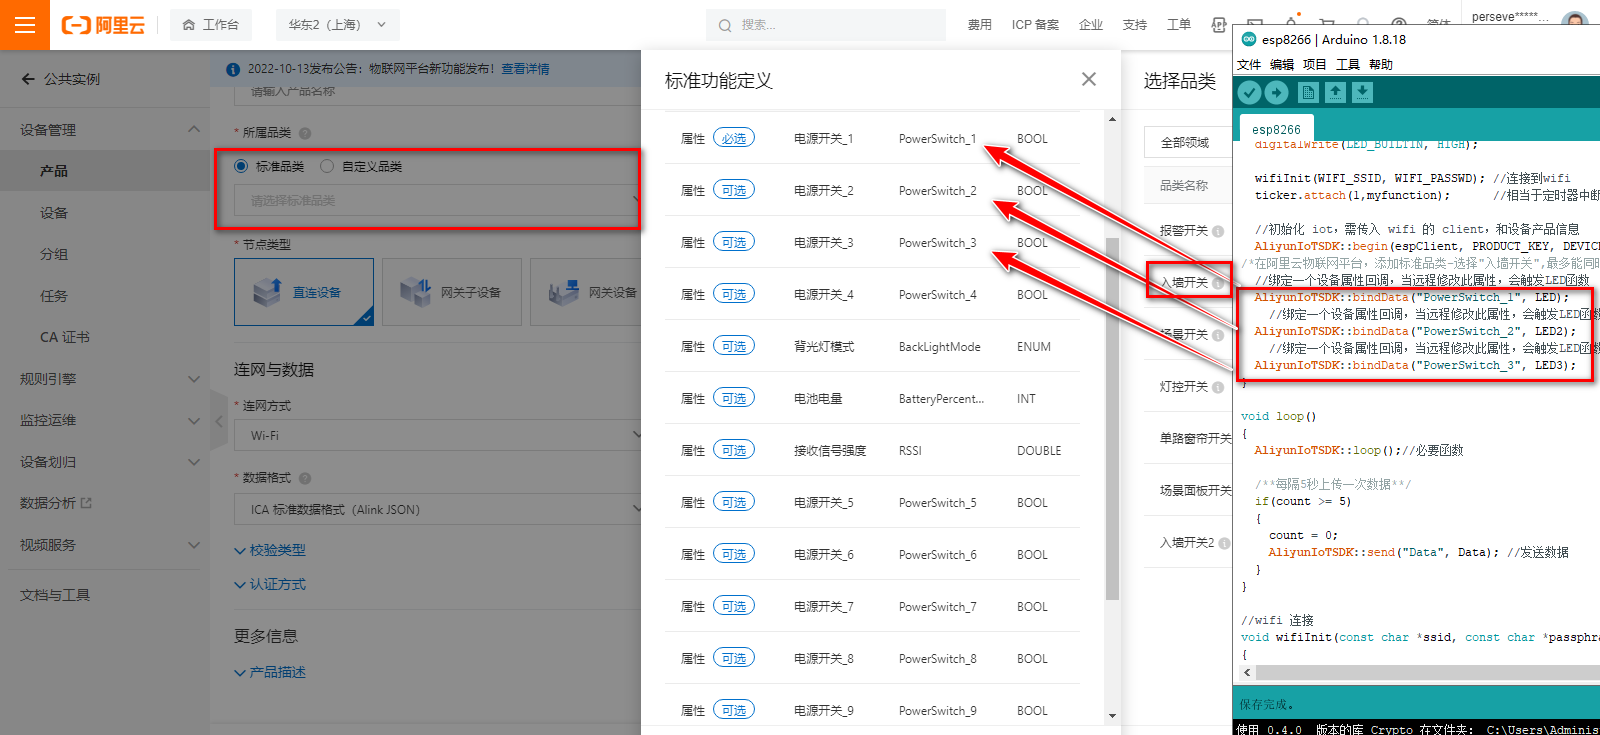Expand the 视频服务 sidebar section

pos(194,545)
